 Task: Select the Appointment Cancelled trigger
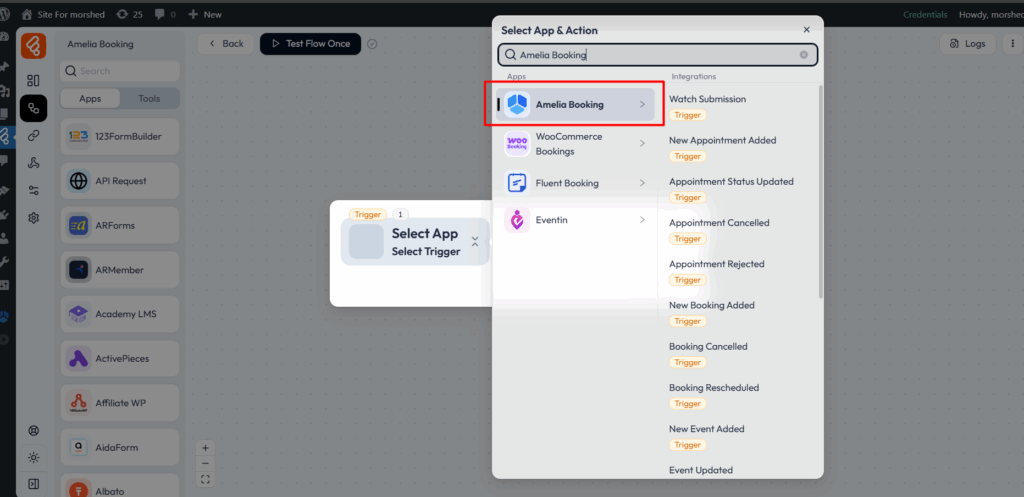click(719, 223)
